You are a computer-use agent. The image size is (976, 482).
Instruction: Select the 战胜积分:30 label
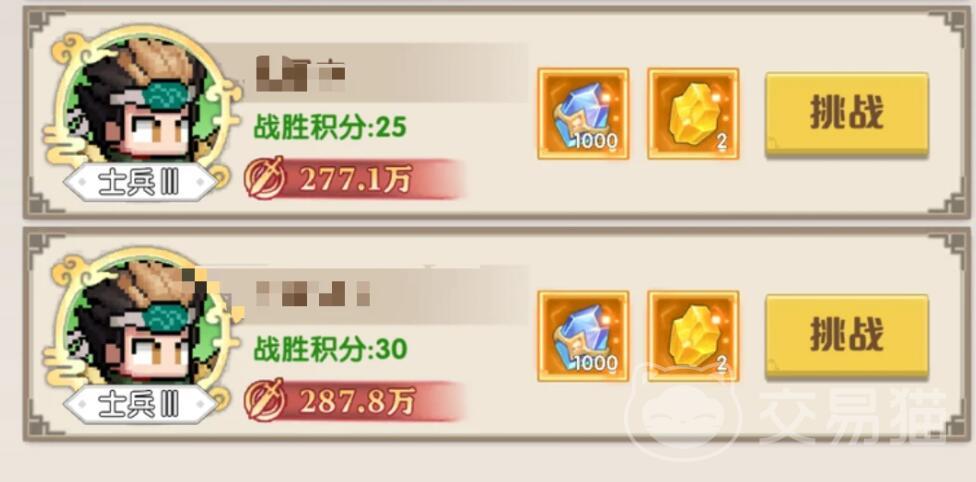[x=330, y=349]
